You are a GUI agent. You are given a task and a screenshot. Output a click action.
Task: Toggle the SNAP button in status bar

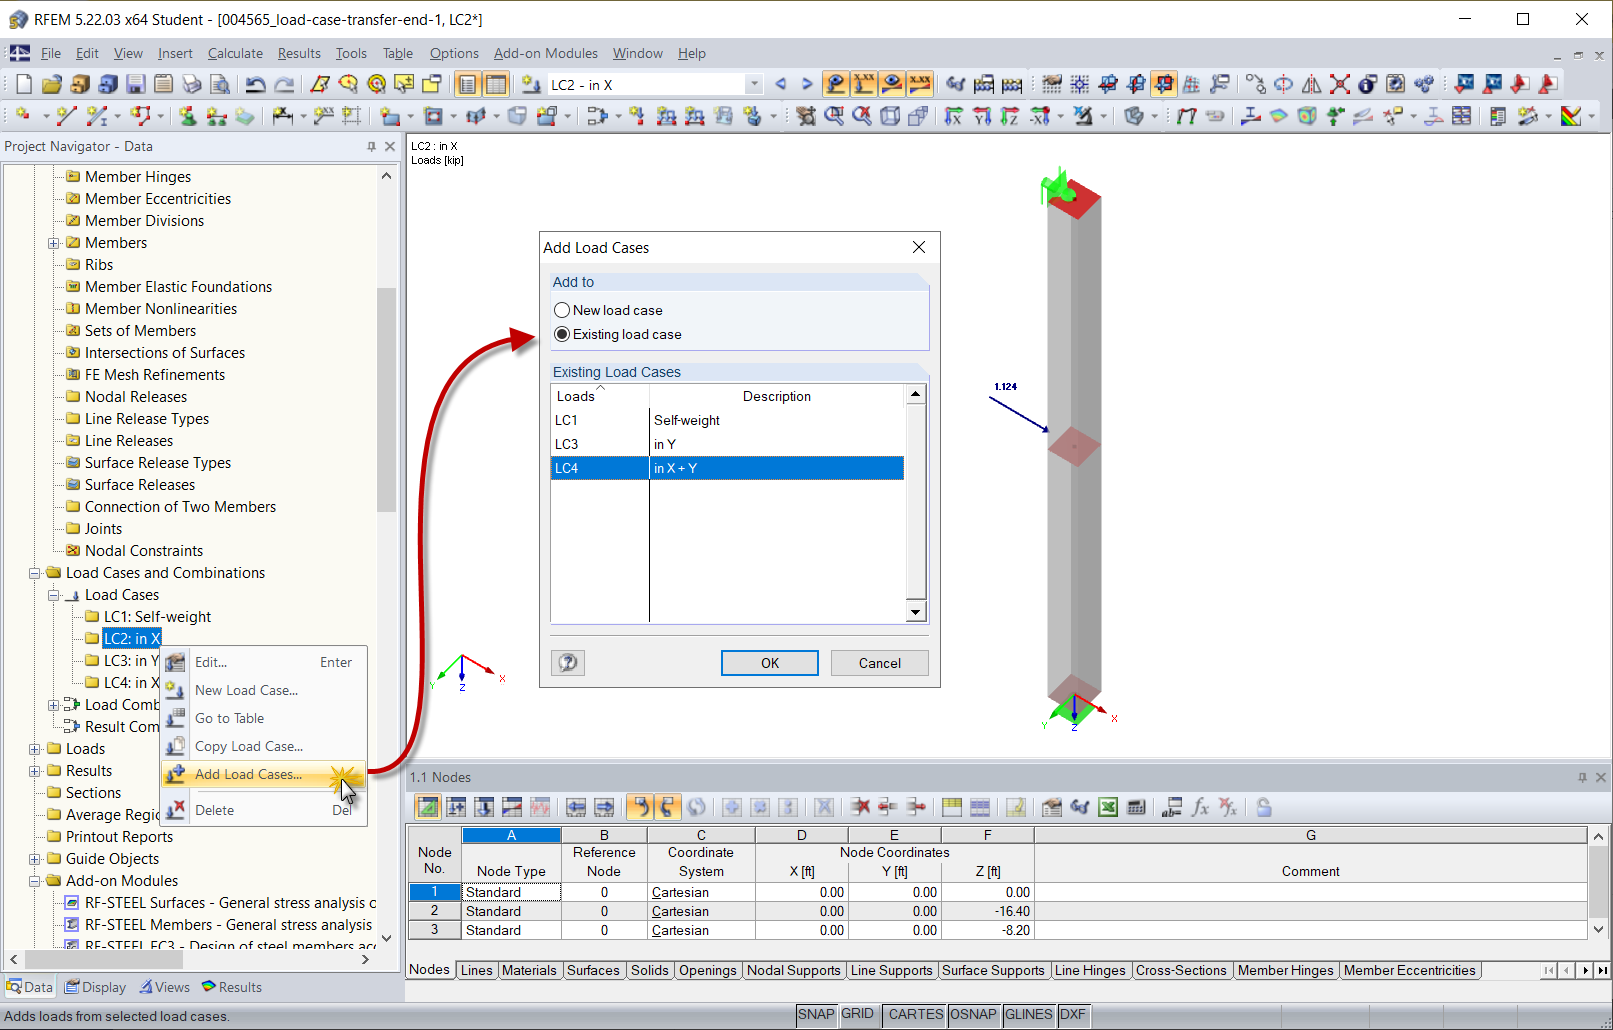816,1014
